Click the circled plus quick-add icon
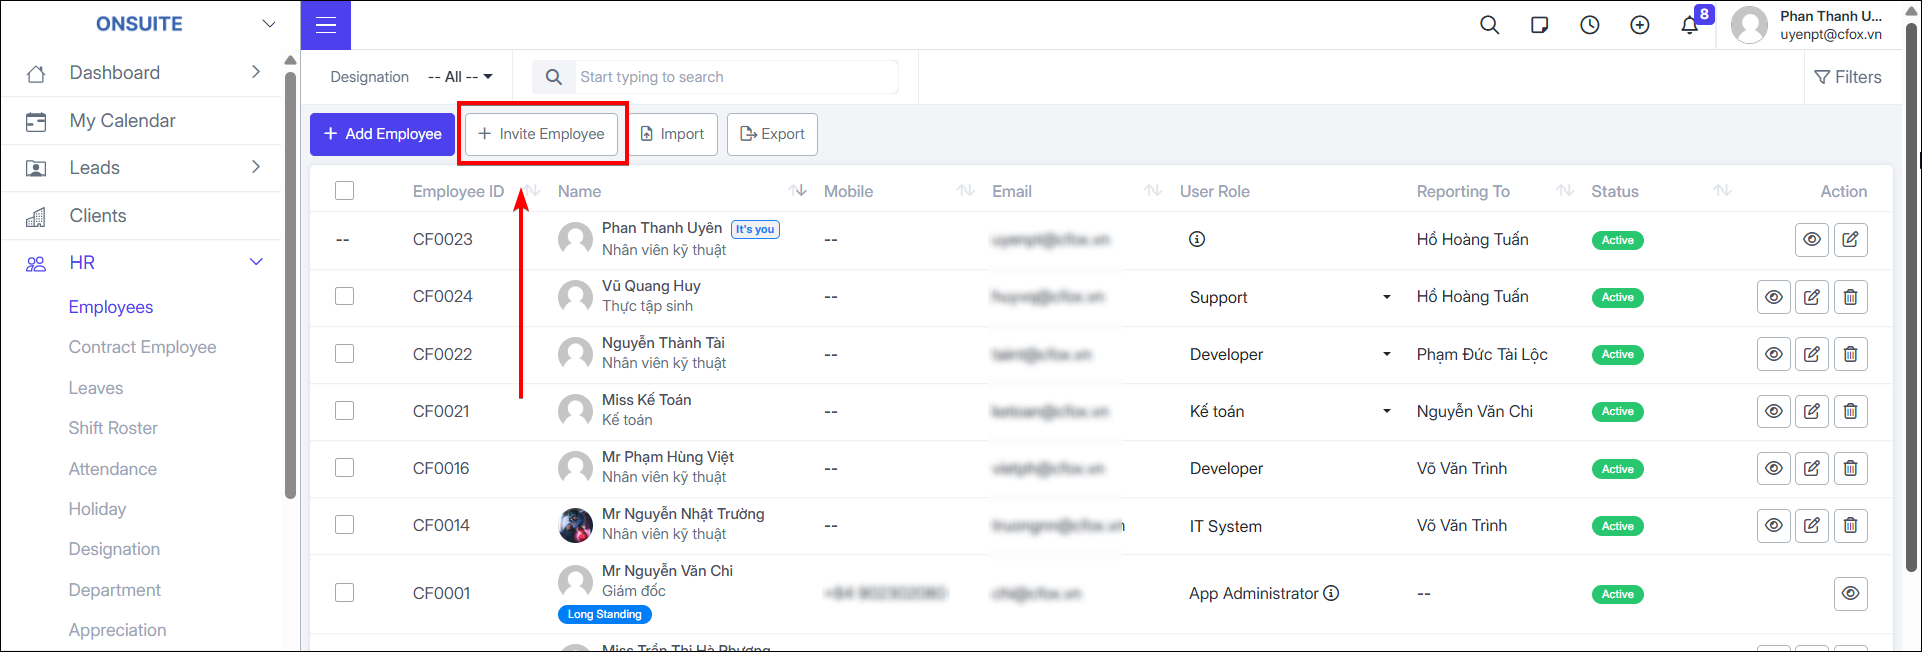The image size is (1922, 652). tap(1640, 25)
